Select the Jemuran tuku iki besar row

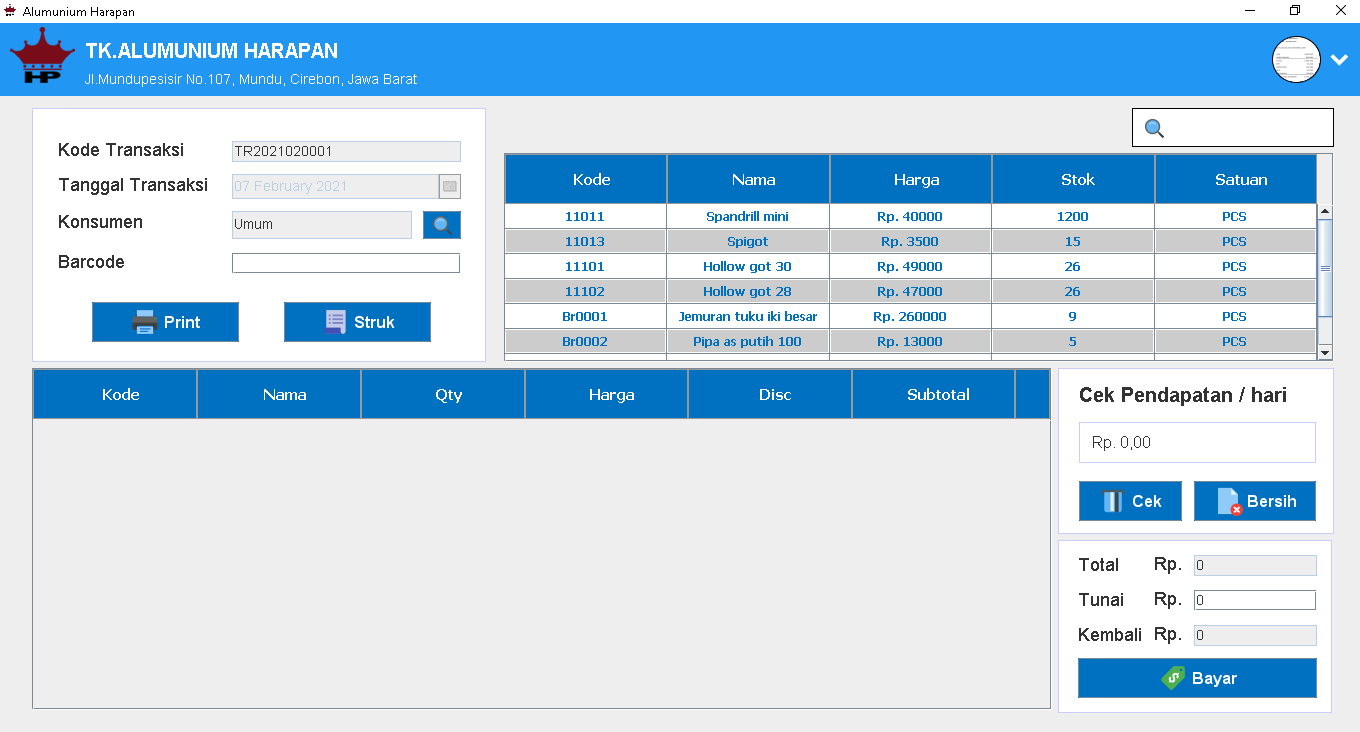[747, 317]
